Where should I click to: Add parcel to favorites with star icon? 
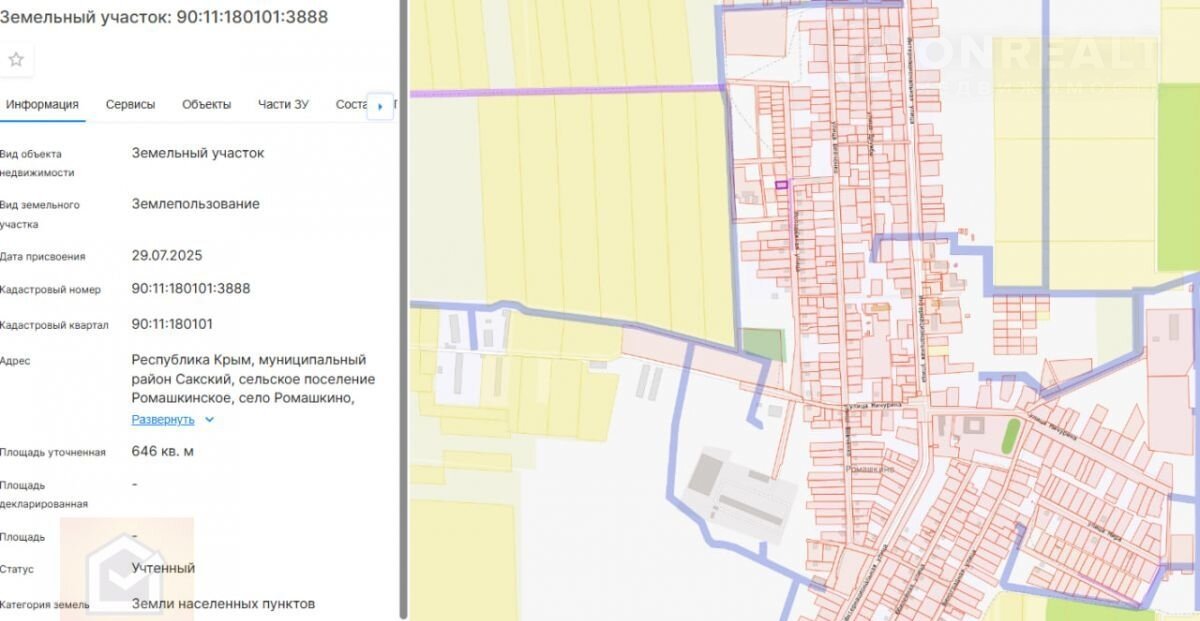pyautogui.click(x=16, y=60)
